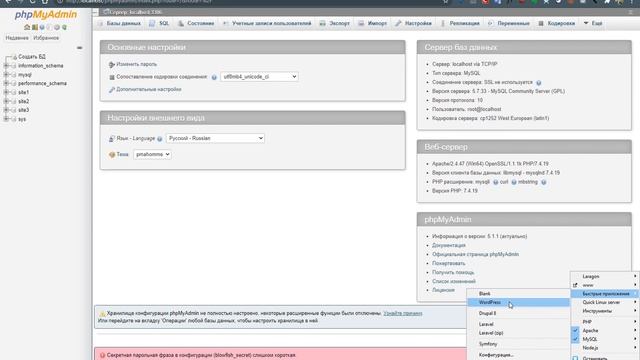Open the pmahomme theme dropdown
The height and width of the screenshot is (360, 640).
pyautogui.click(x=152, y=154)
